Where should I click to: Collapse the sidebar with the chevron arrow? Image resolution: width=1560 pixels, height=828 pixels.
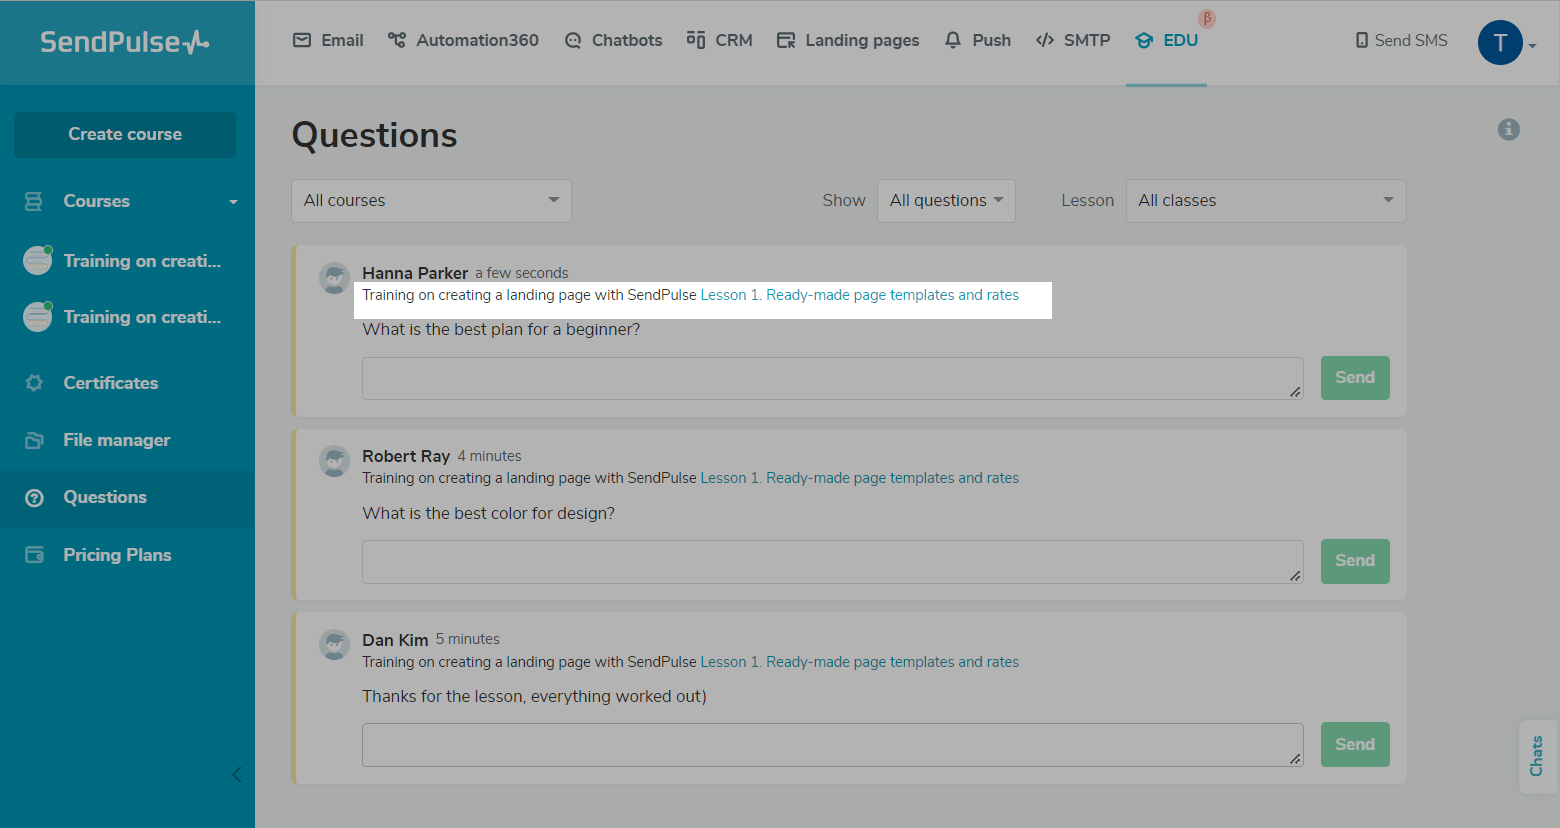click(x=237, y=774)
